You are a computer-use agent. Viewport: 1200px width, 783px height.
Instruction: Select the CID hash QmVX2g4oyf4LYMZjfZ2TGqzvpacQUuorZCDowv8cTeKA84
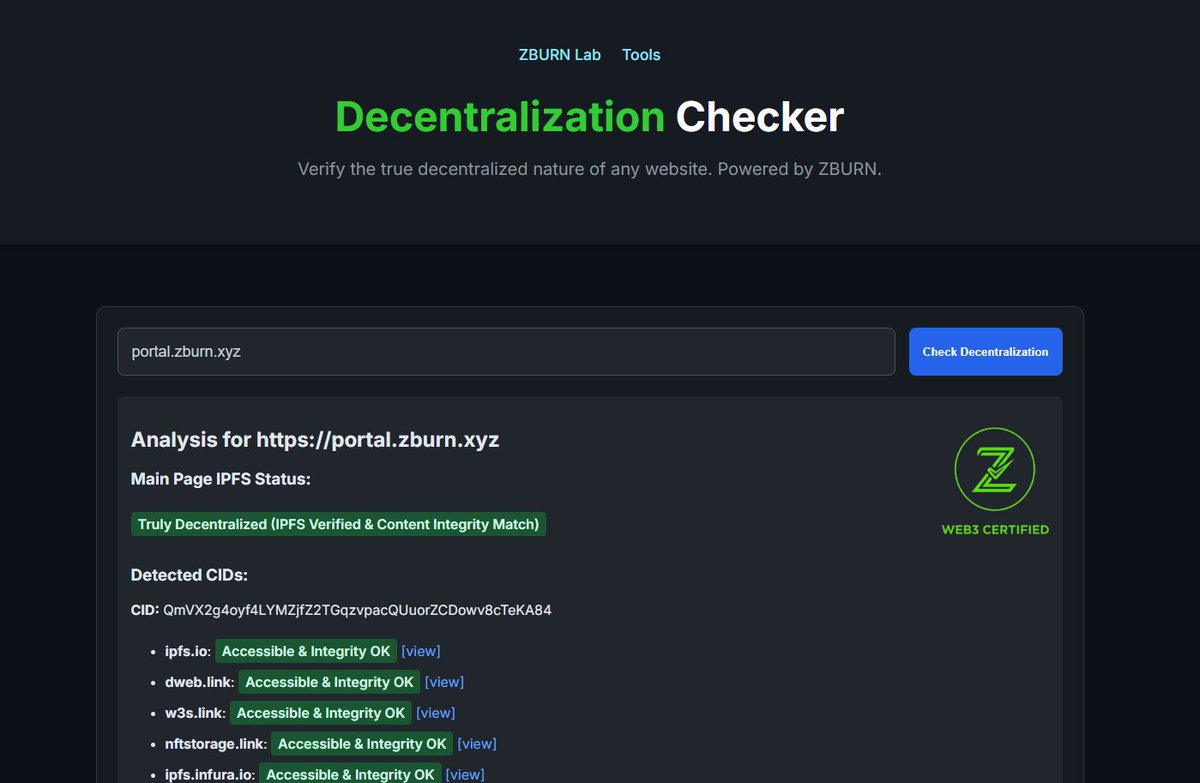click(357, 610)
